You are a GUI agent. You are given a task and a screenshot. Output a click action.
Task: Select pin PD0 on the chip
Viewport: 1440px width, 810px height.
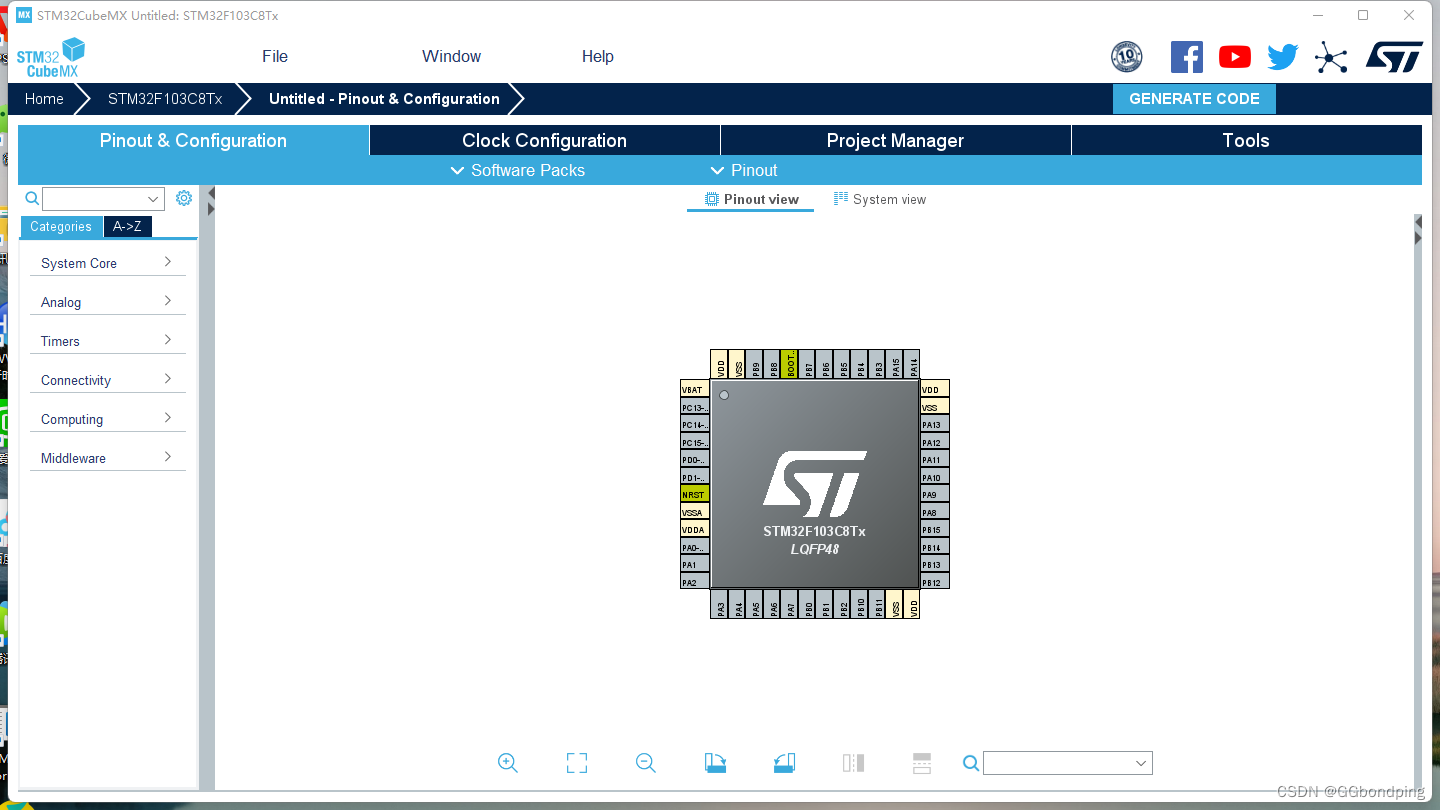pyautogui.click(x=694, y=460)
